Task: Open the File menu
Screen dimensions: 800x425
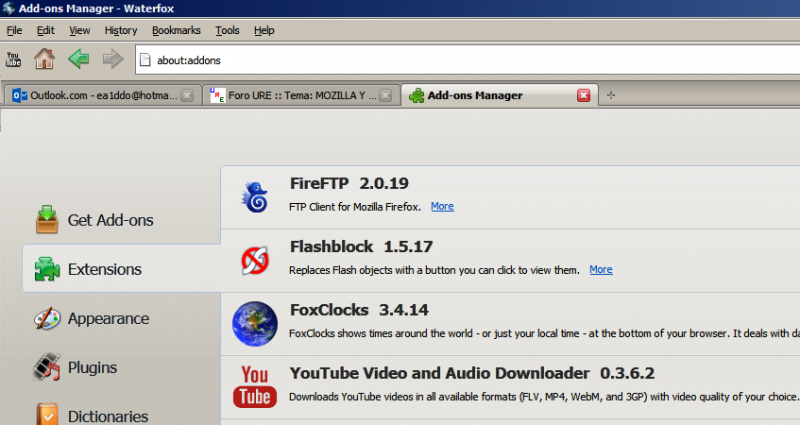Action: [x=14, y=31]
